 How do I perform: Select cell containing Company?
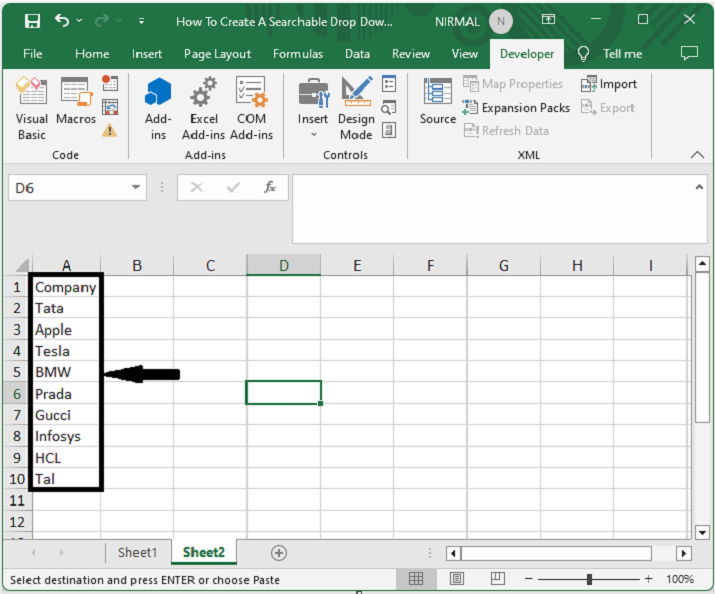coord(66,287)
